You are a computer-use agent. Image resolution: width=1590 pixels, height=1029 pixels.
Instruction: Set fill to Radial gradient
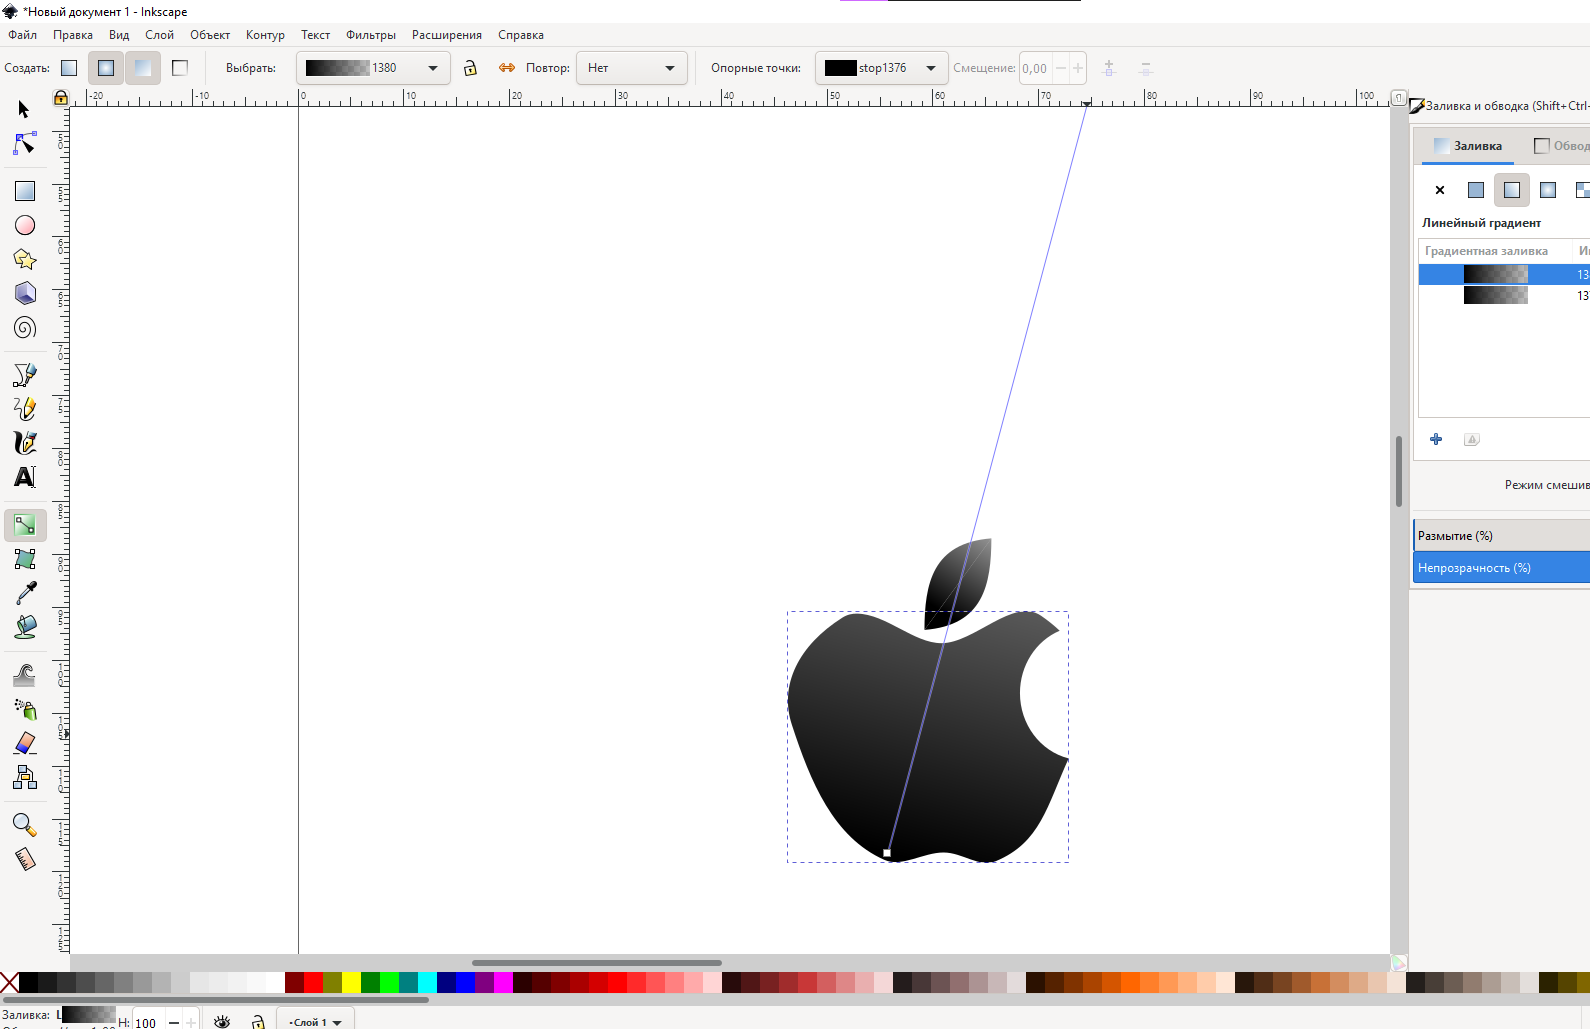pyautogui.click(x=1548, y=190)
